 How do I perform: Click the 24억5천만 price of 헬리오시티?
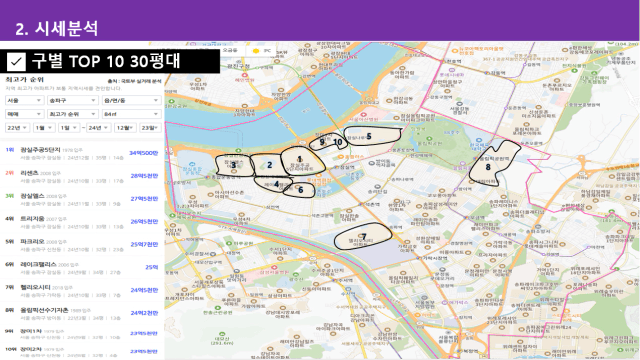point(144,290)
